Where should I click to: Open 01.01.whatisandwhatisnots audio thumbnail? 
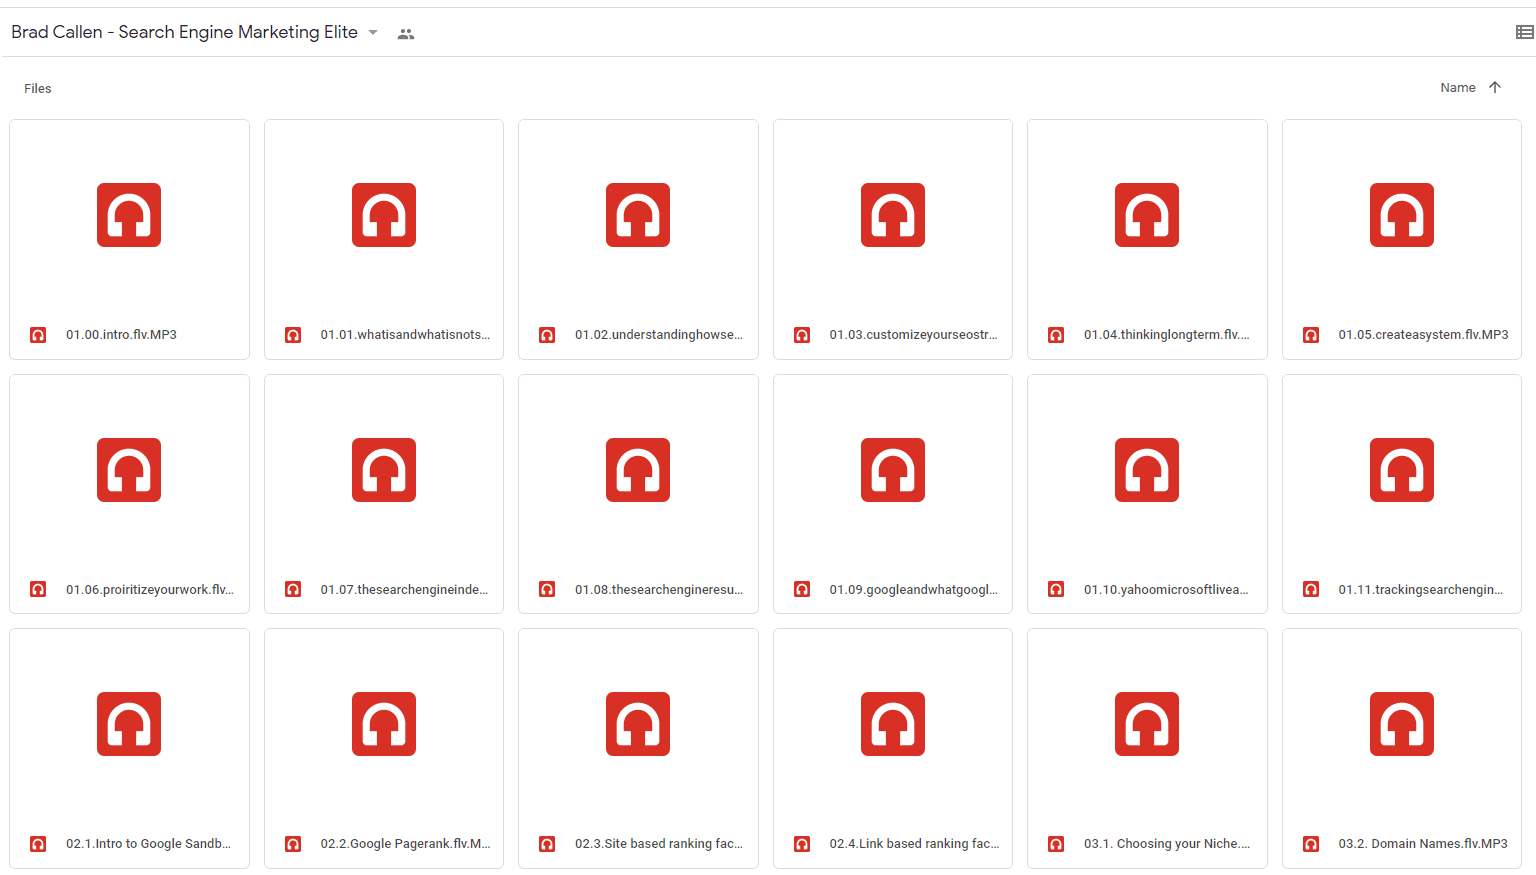[x=384, y=215]
